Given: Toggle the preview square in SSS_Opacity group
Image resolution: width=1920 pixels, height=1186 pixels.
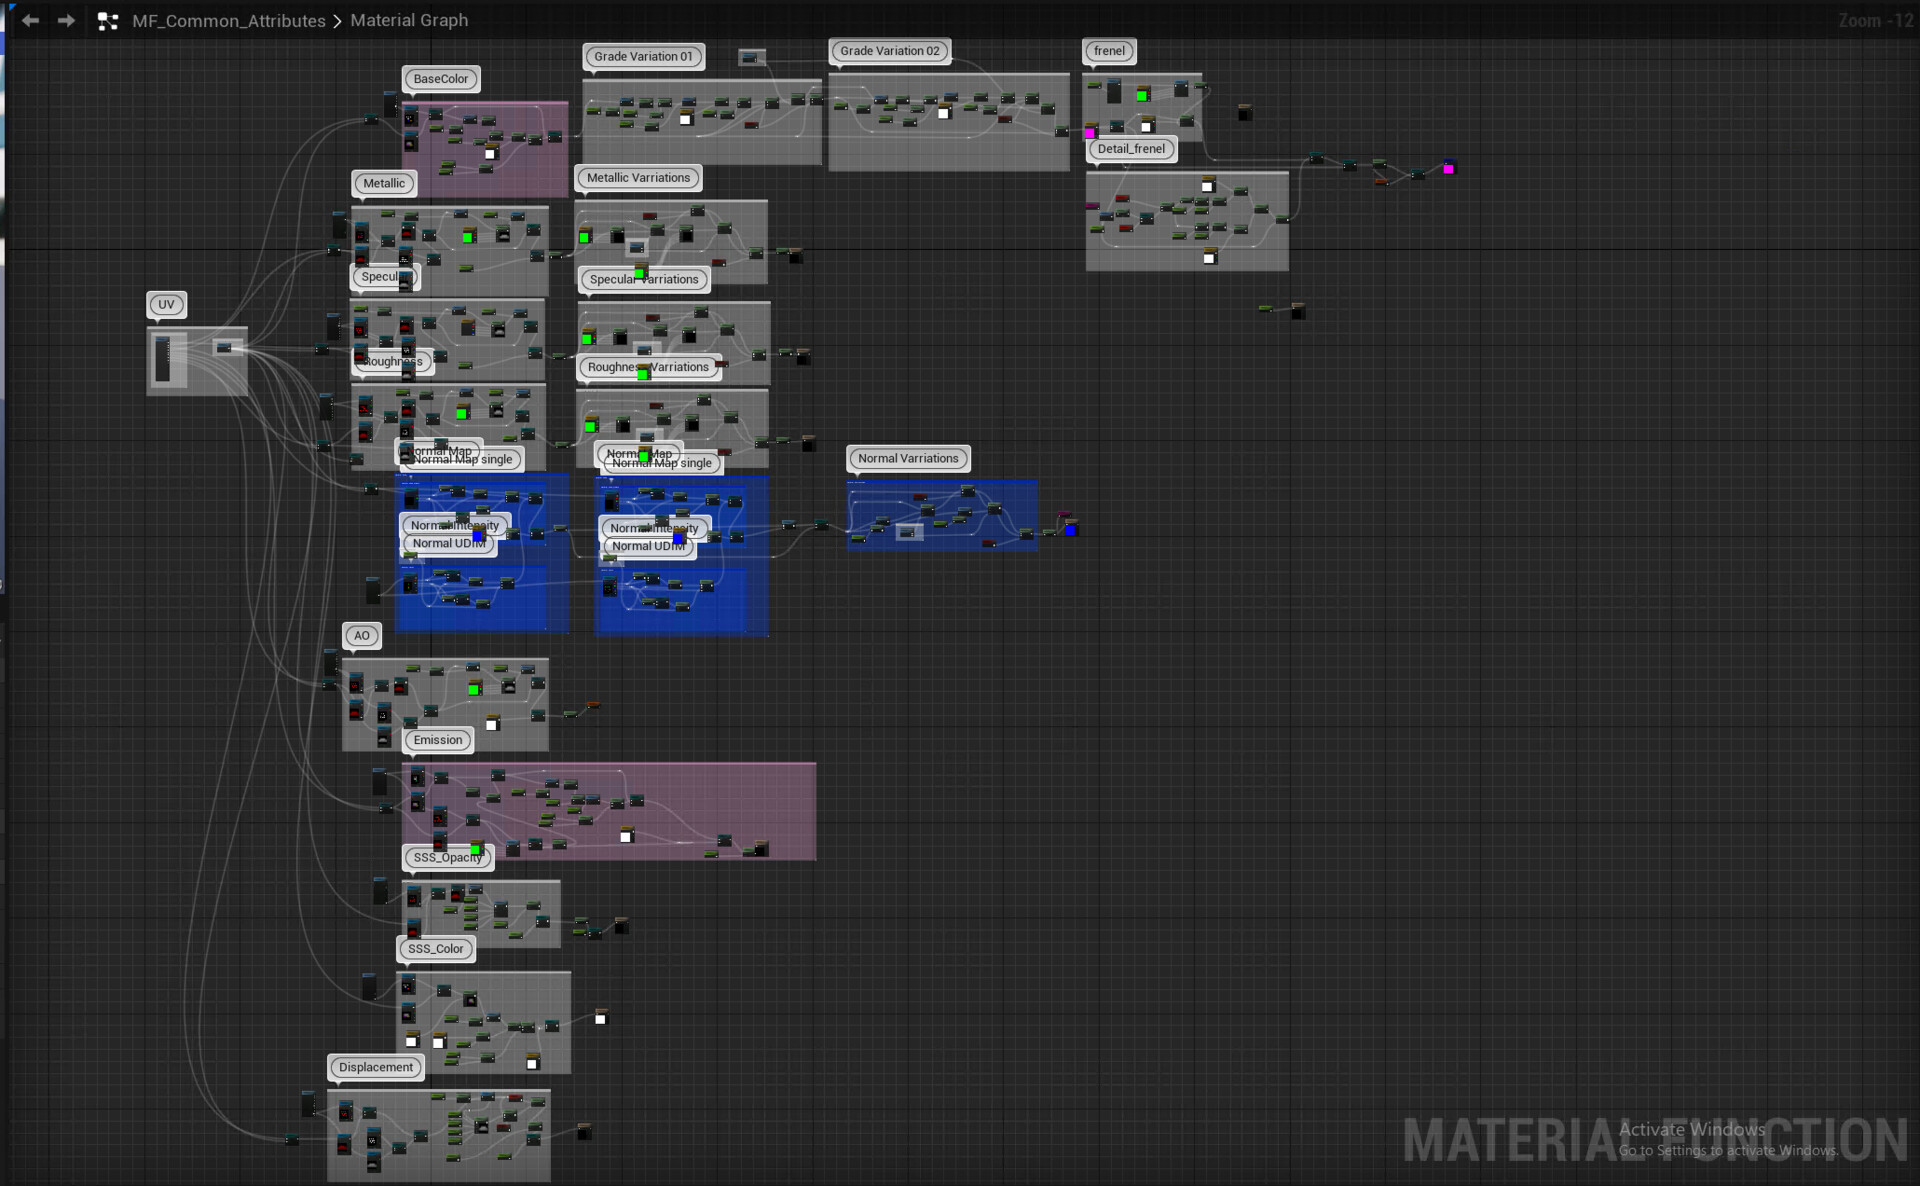Looking at the screenshot, I should click(x=625, y=836).
